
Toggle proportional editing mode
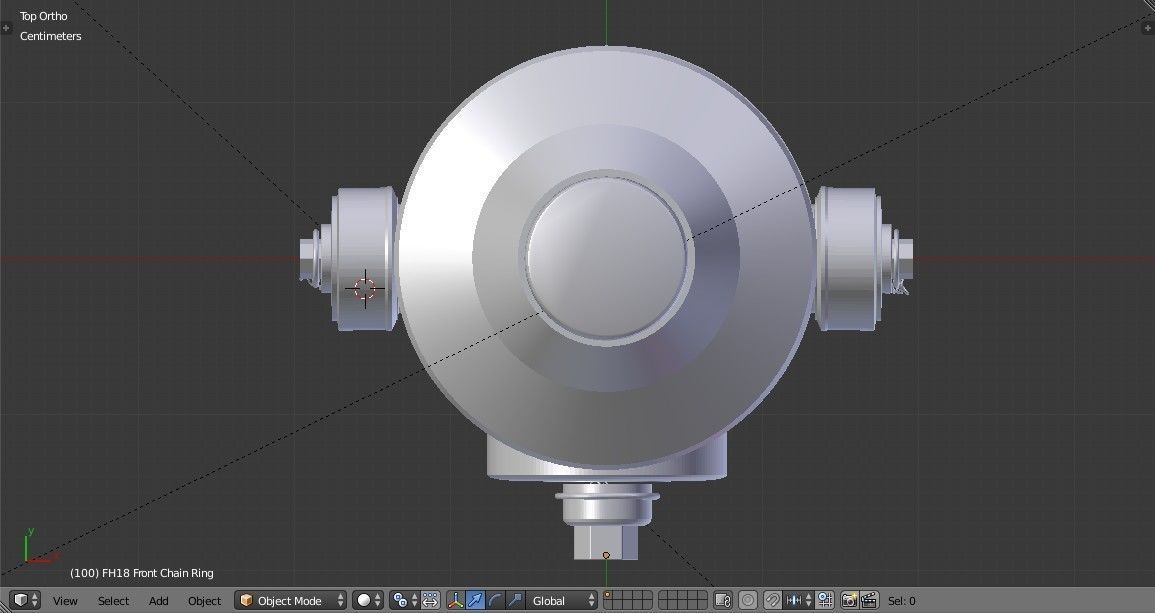[748, 600]
